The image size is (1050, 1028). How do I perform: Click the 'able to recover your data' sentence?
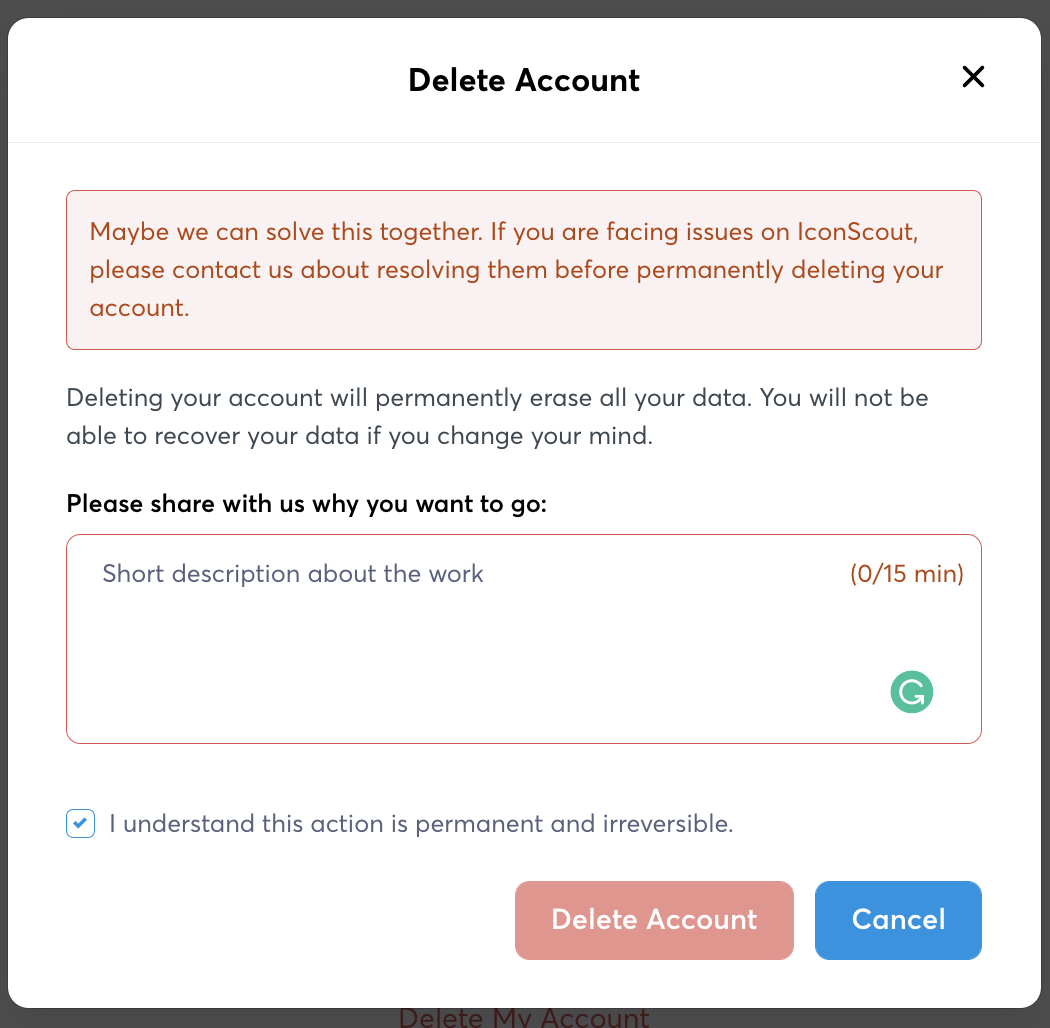coord(360,436)
